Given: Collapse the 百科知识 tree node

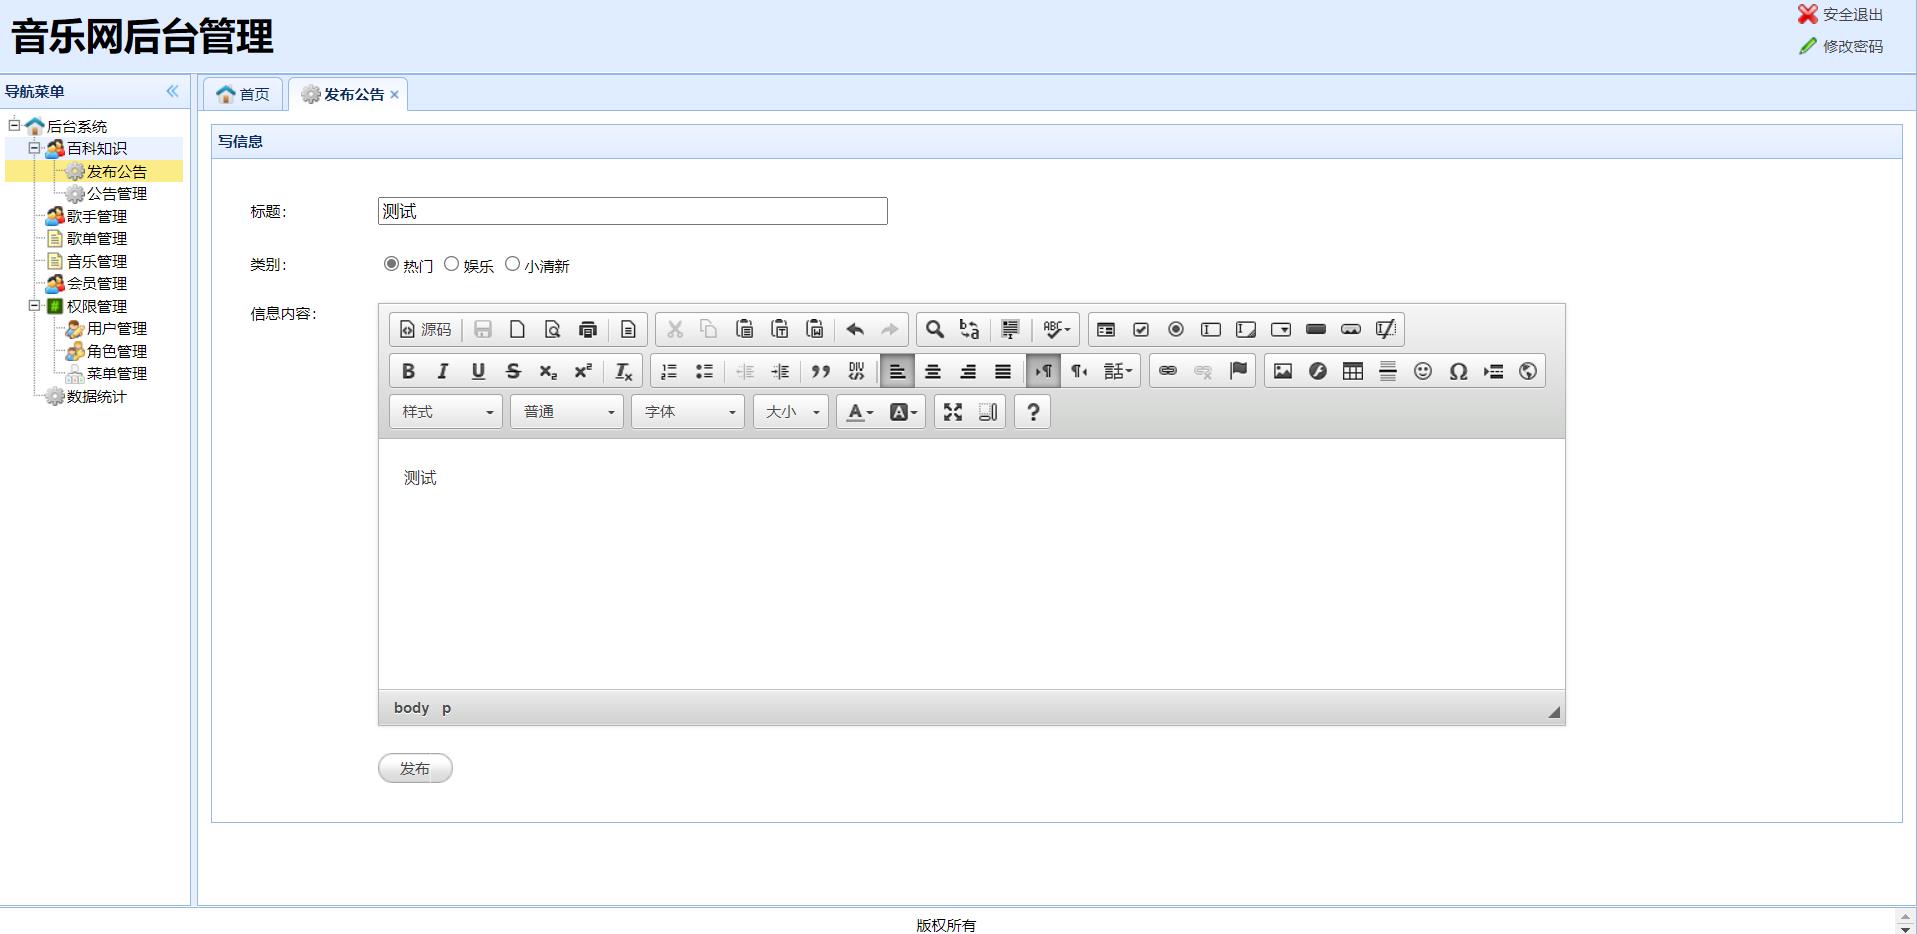Looking at the screenshot, I should (34, 148).
